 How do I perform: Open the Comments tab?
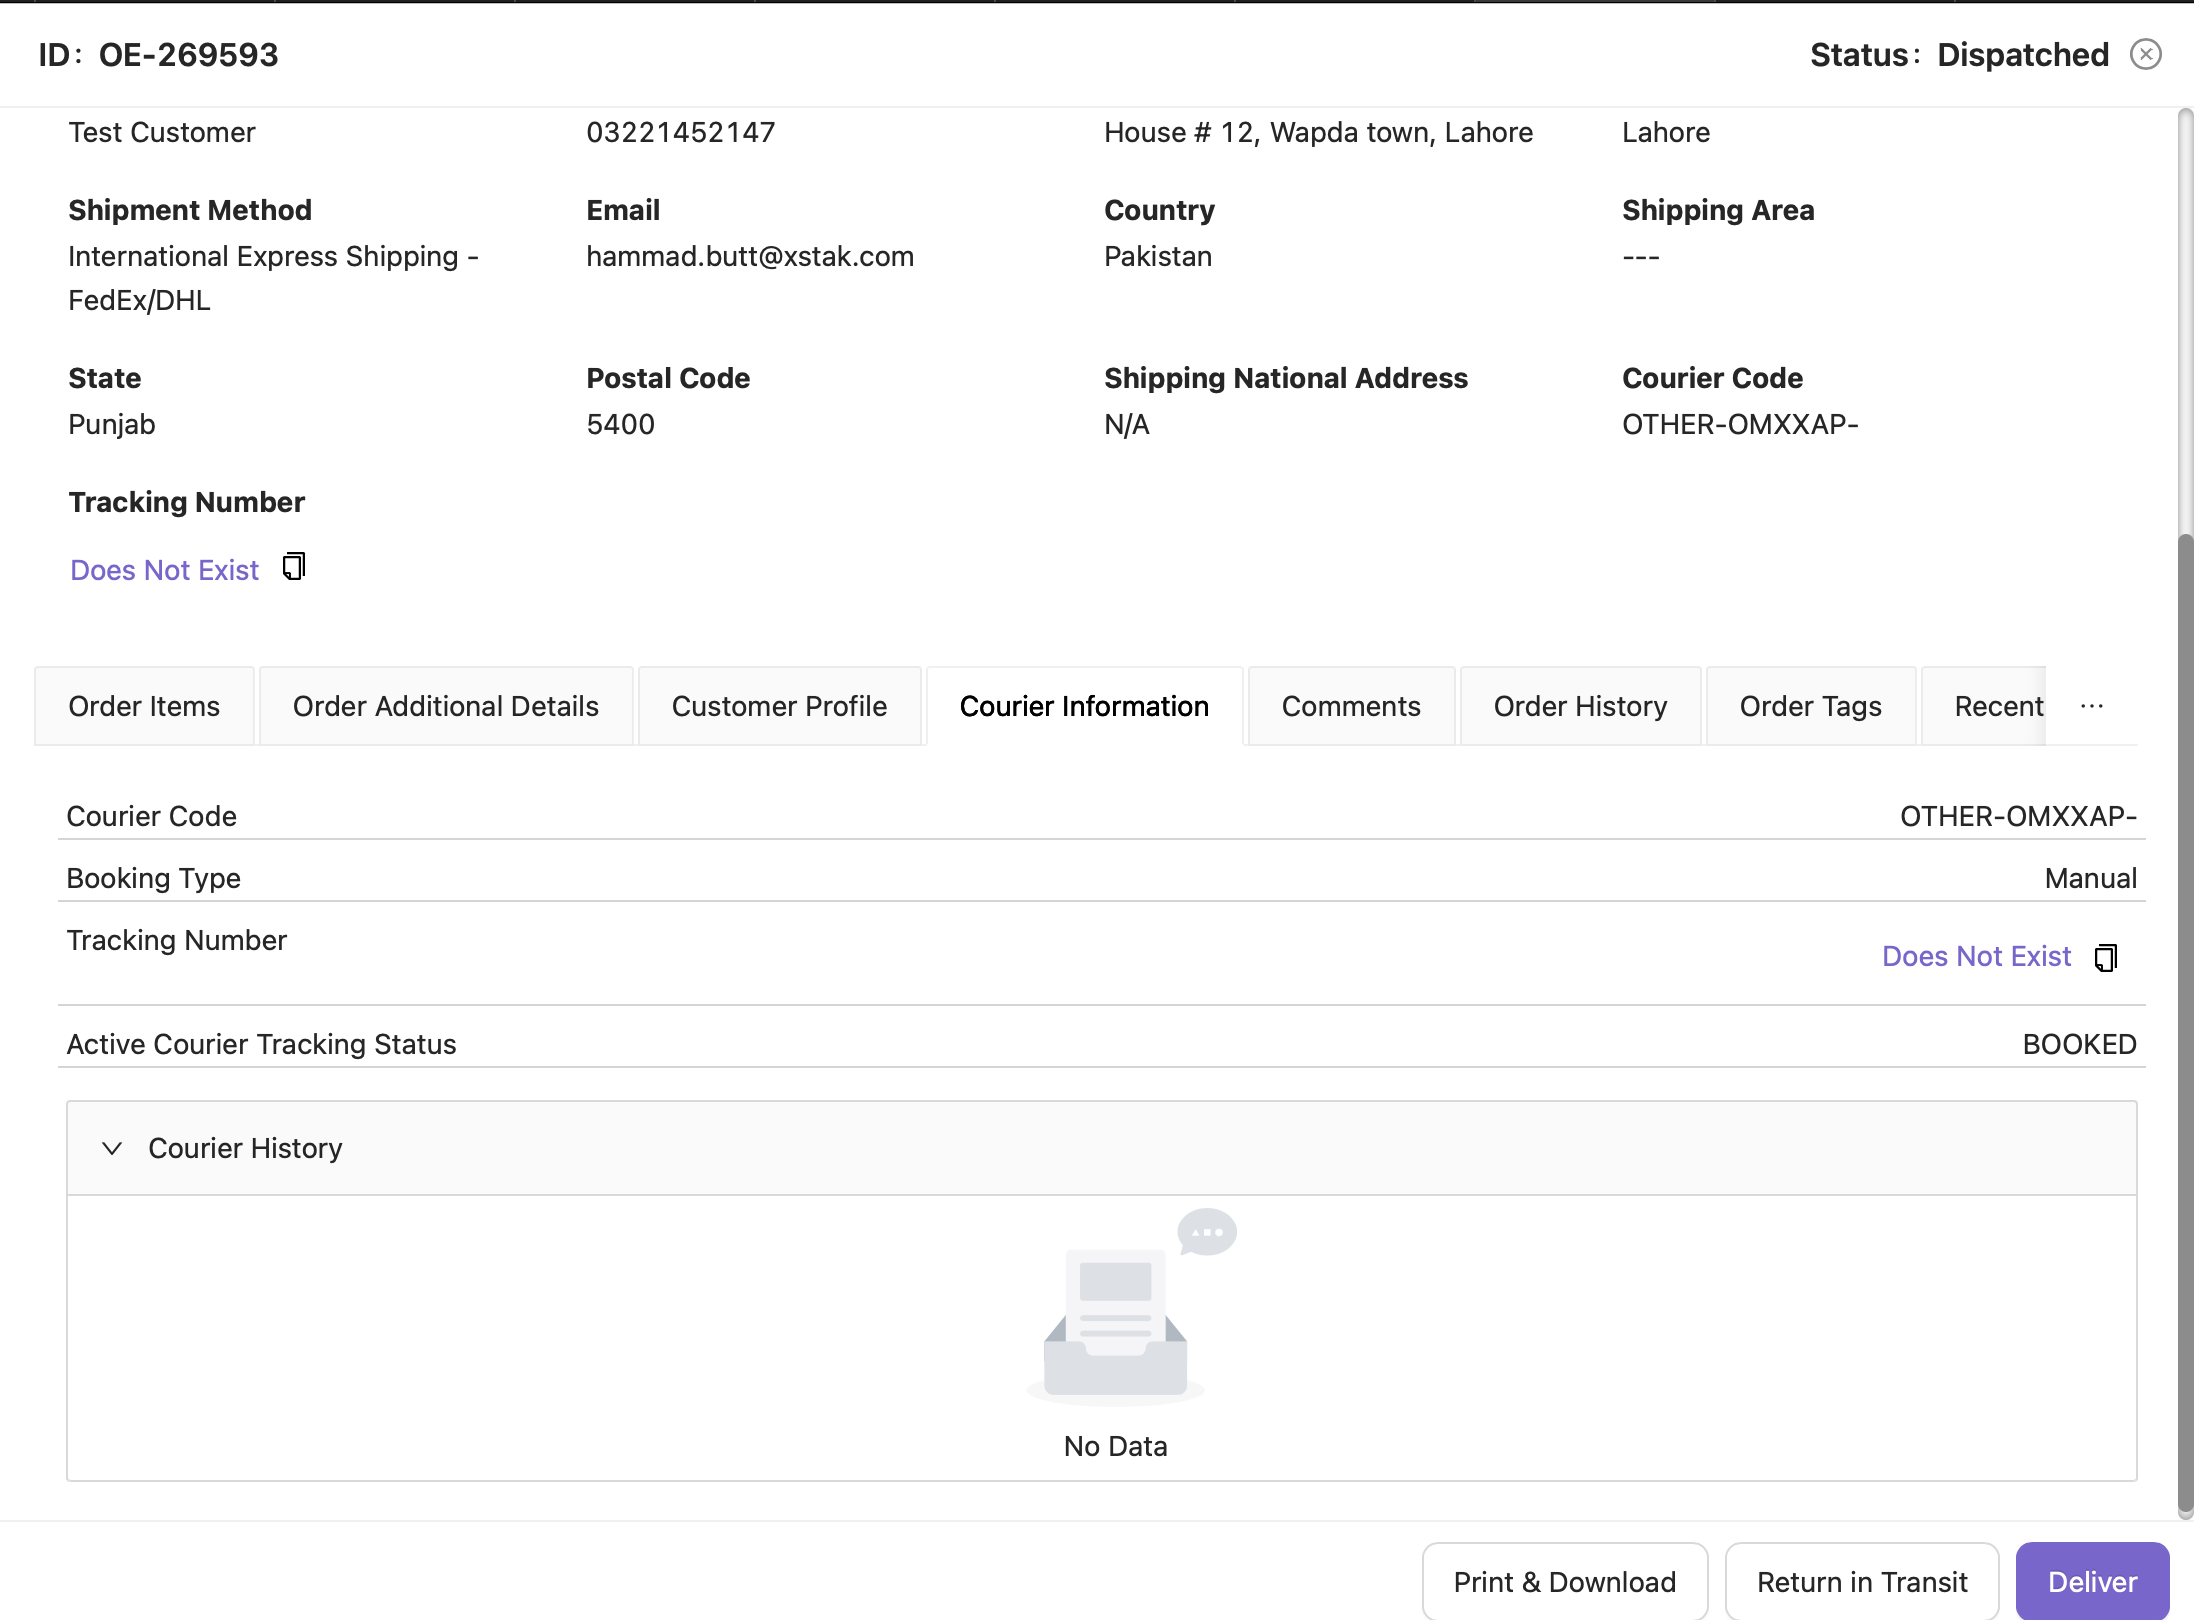click(x=1351, y=706)
